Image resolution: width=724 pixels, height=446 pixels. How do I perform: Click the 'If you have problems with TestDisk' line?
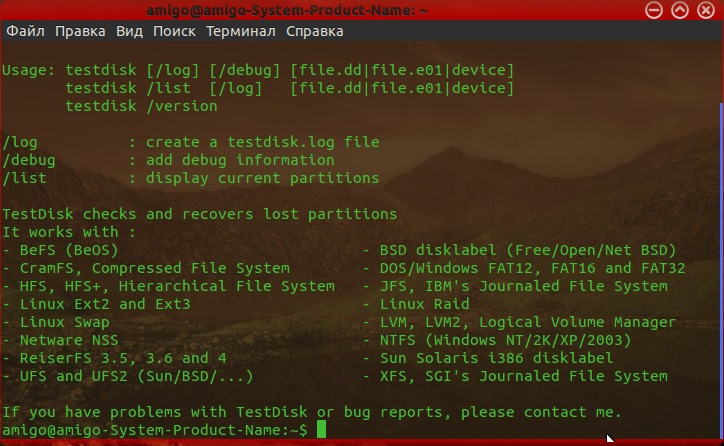(x=312, y=412)
